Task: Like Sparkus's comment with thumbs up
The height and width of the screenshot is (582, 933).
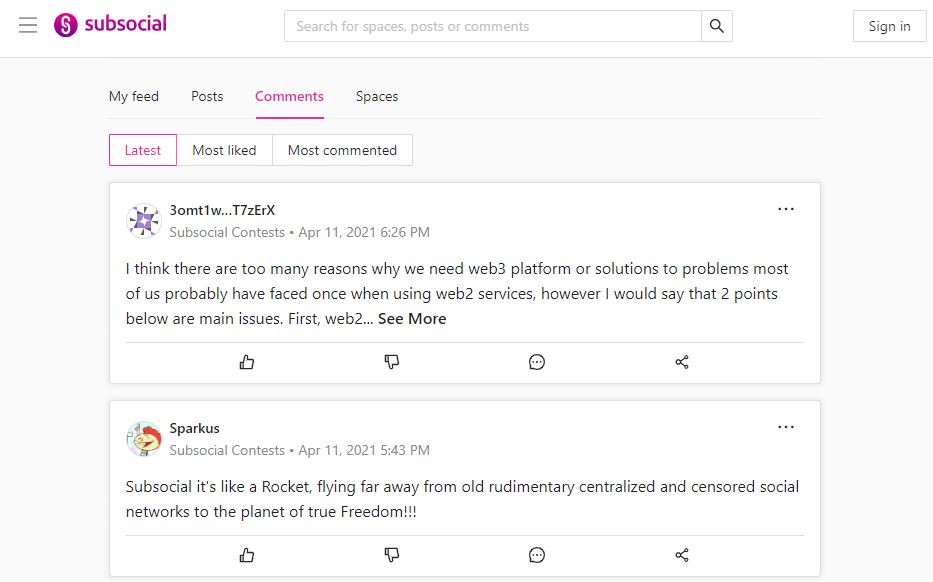Action: tap(247, 555)
